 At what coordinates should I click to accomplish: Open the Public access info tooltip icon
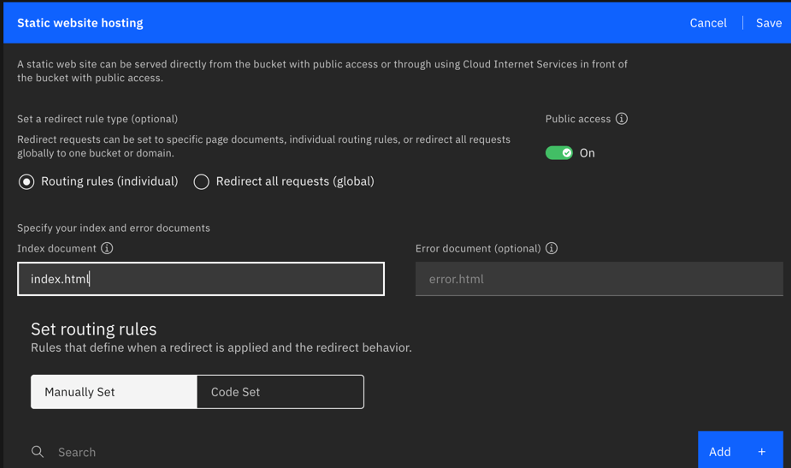pyautogui.click(x=622, y=119)
